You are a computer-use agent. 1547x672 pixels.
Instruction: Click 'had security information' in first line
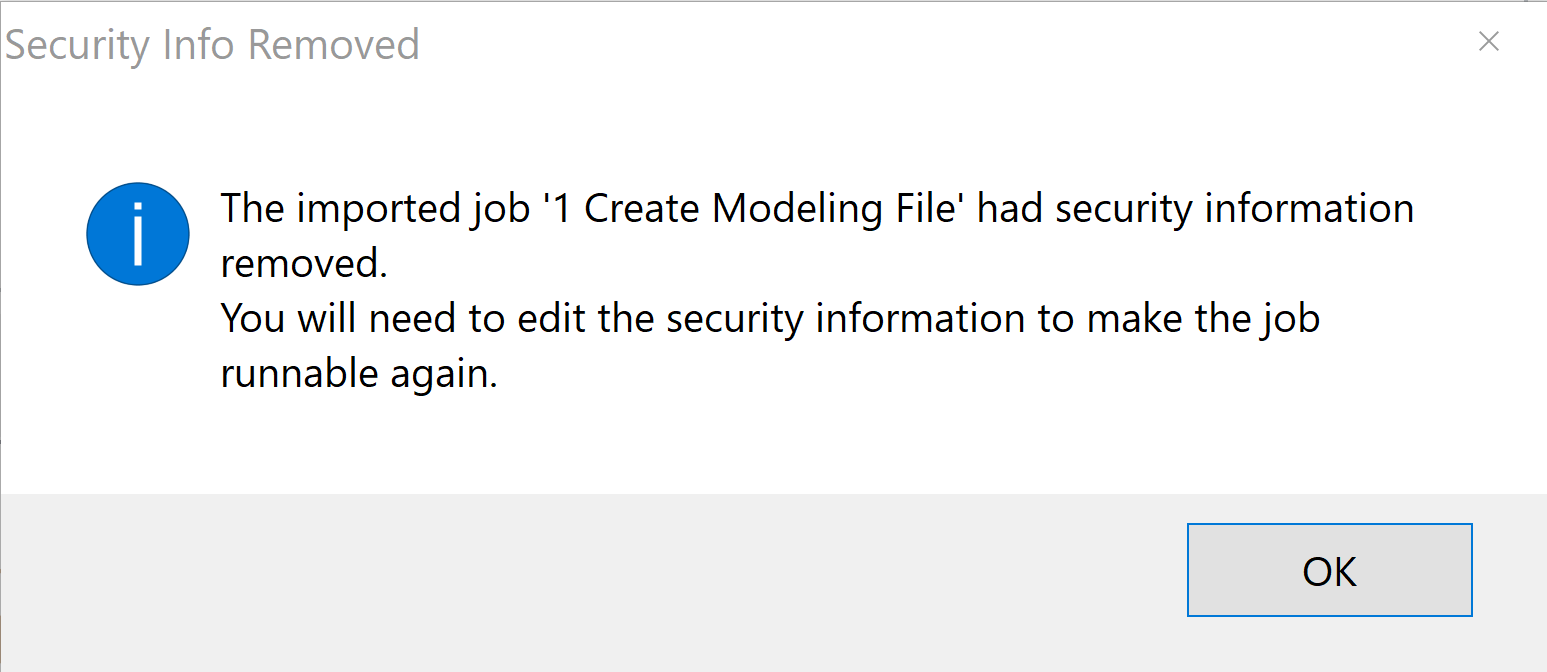pos(1195,209)
